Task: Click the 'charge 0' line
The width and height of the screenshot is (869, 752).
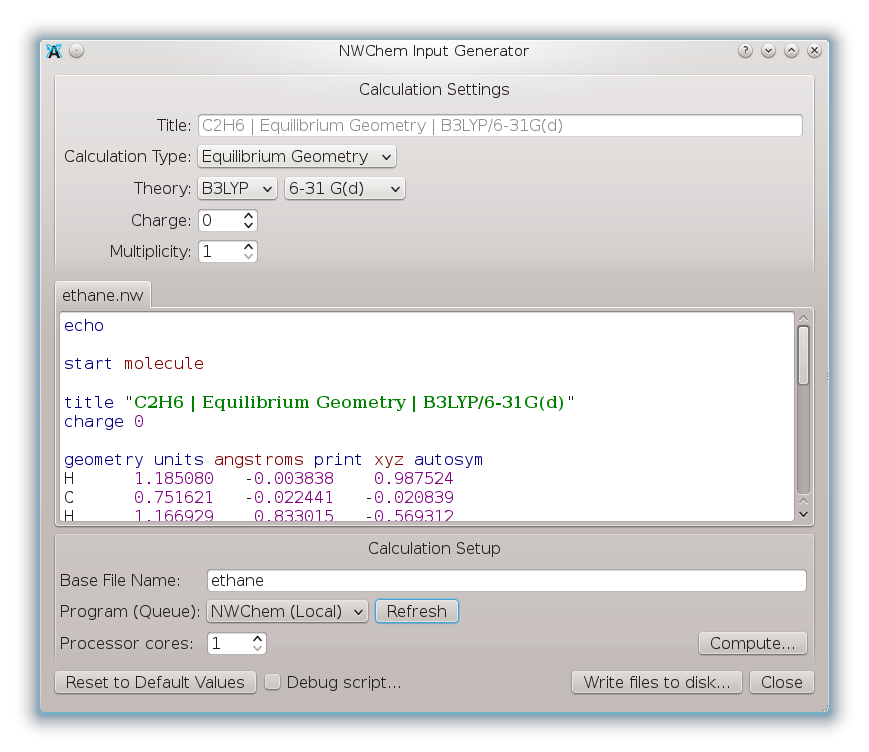Action: coord(104,422)
